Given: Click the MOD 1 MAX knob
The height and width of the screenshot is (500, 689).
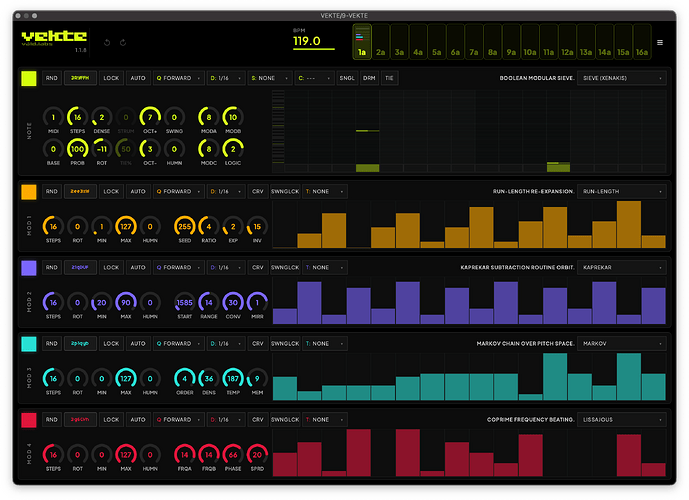Looking at the screenshot, I should (126, 227).
